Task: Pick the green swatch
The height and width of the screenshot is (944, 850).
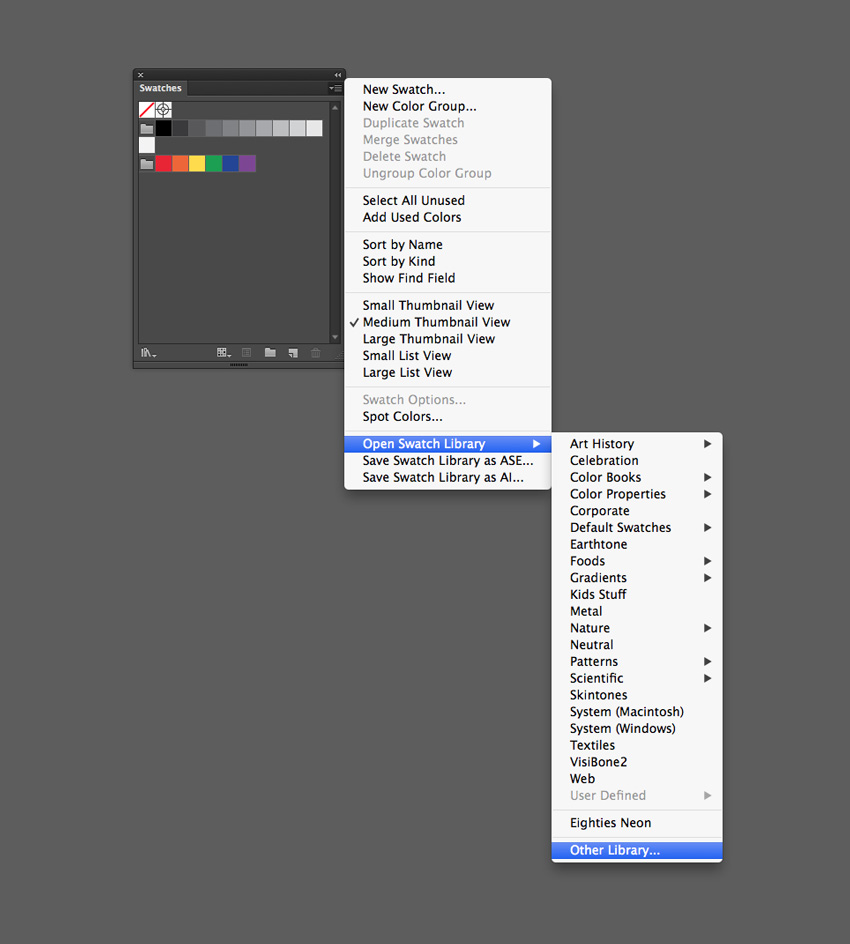Action: click(x=214, y=164)
